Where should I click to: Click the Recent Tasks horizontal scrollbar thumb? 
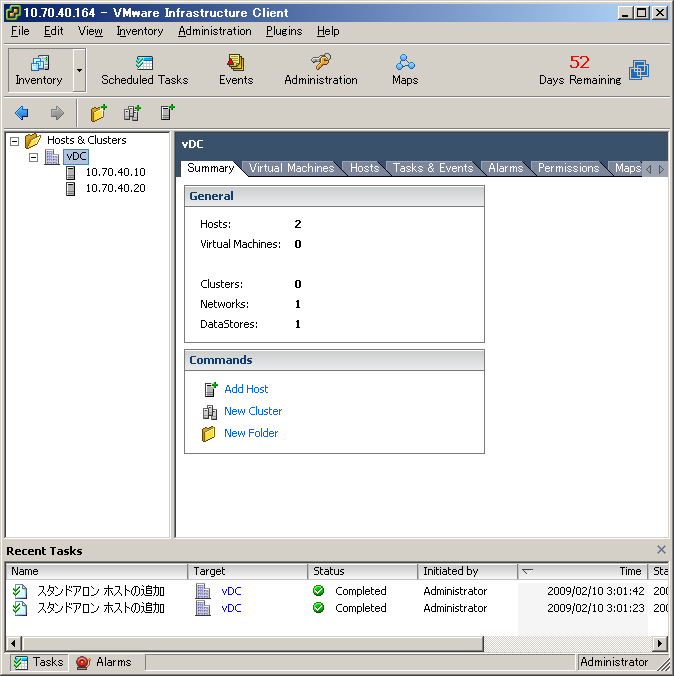click(253, 644)
